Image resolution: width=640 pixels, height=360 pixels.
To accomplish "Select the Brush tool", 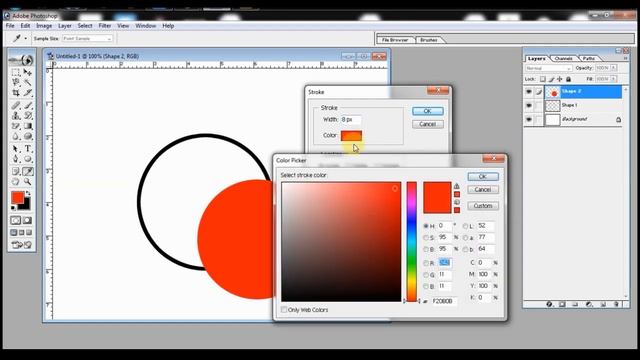I will (27, 106).
